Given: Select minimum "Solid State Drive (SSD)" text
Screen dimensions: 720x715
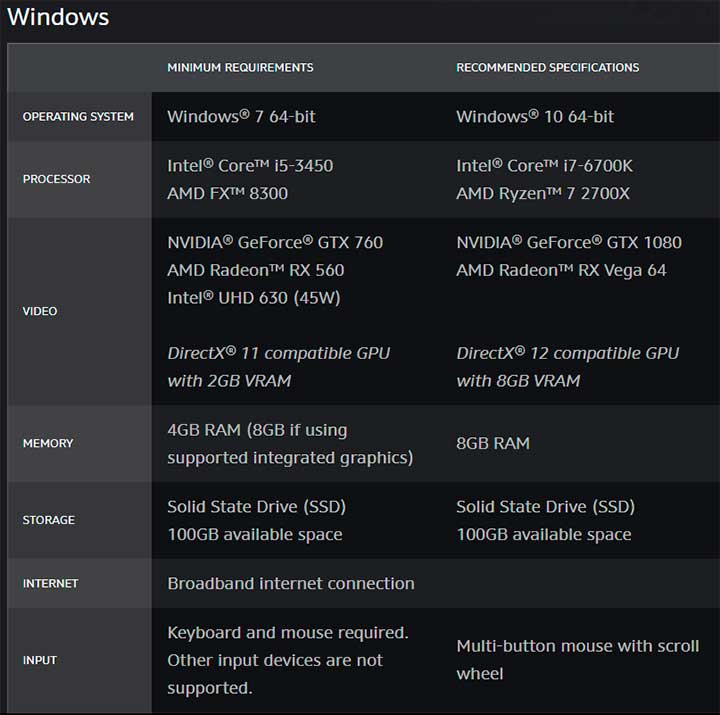Looking at the screenshot, I should point(256,507).
